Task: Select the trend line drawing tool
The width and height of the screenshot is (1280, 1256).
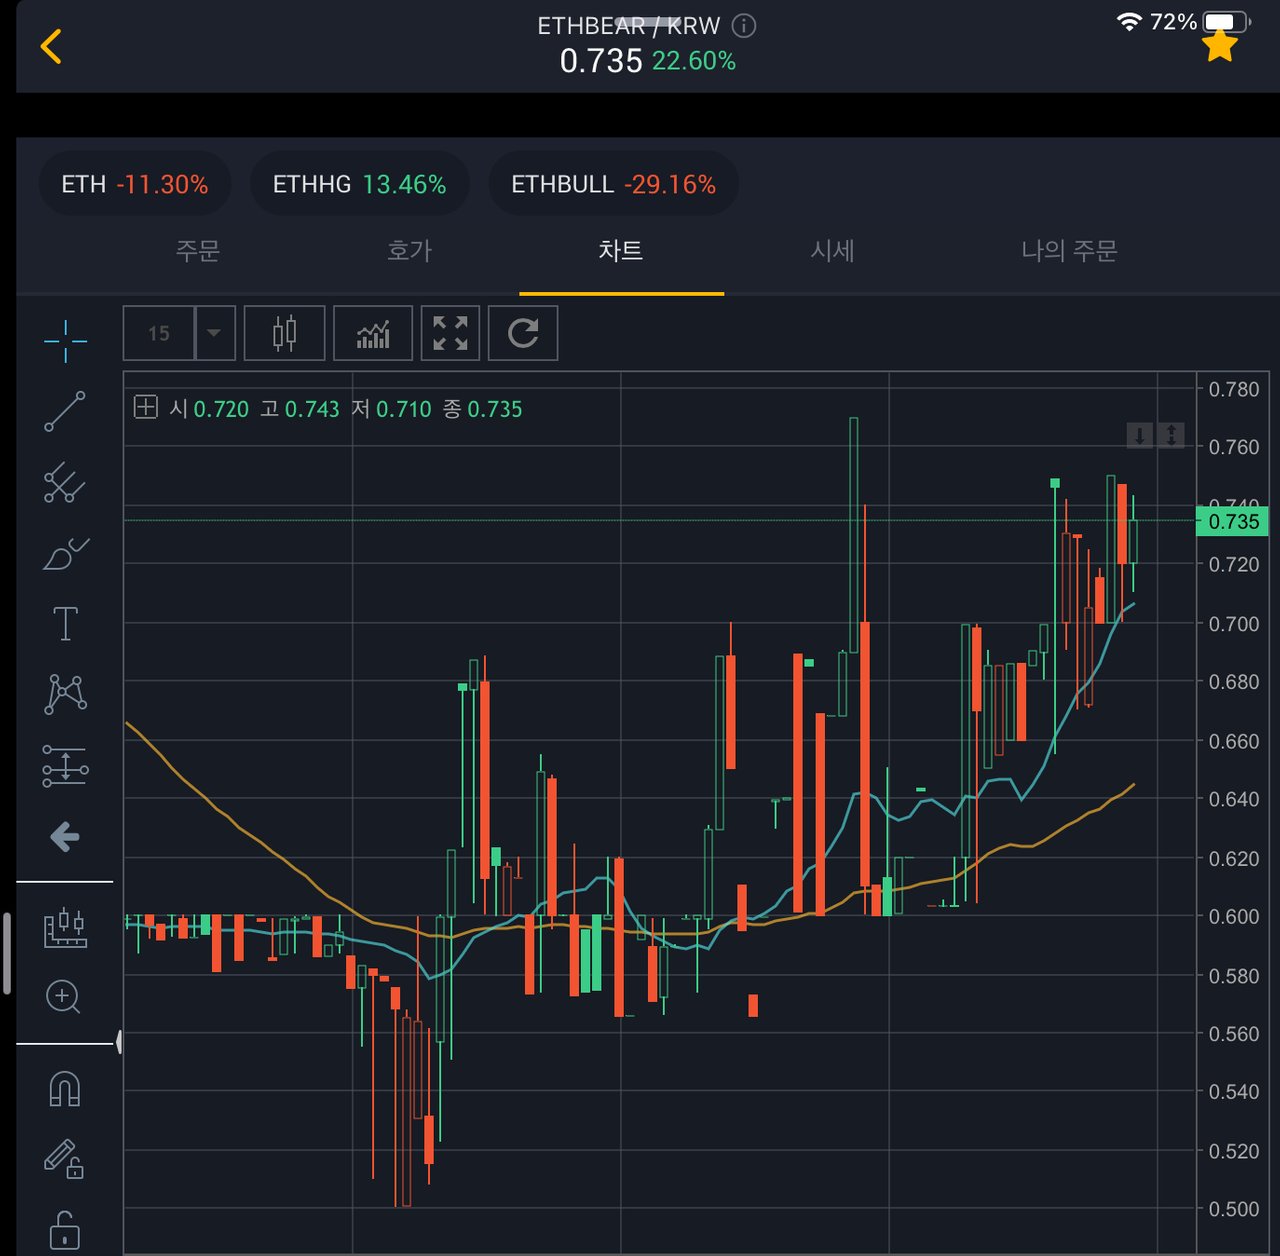Action: [x=65, y=413]
